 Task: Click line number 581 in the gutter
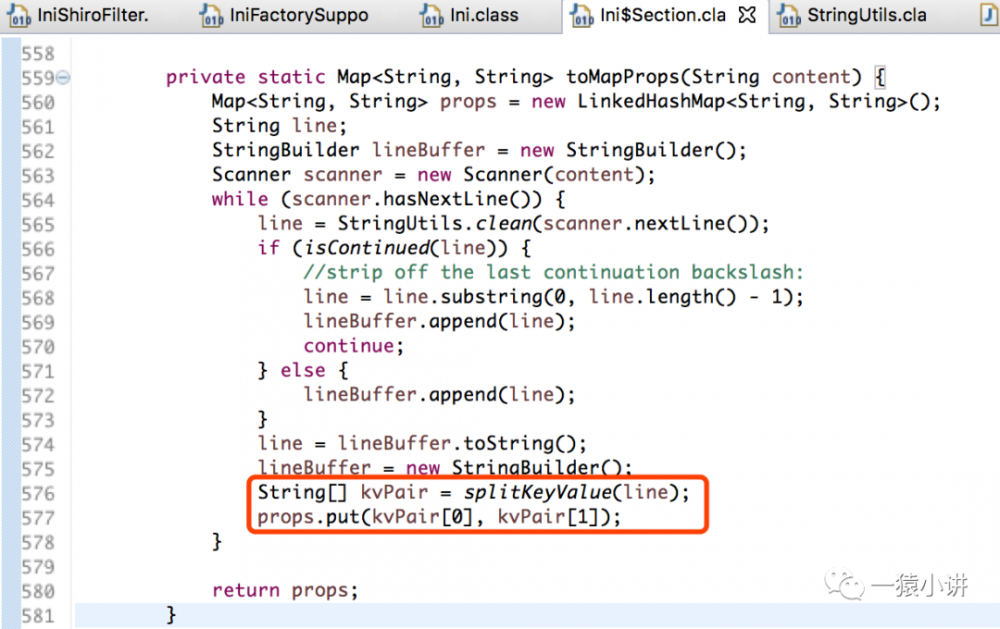point(38,616)
